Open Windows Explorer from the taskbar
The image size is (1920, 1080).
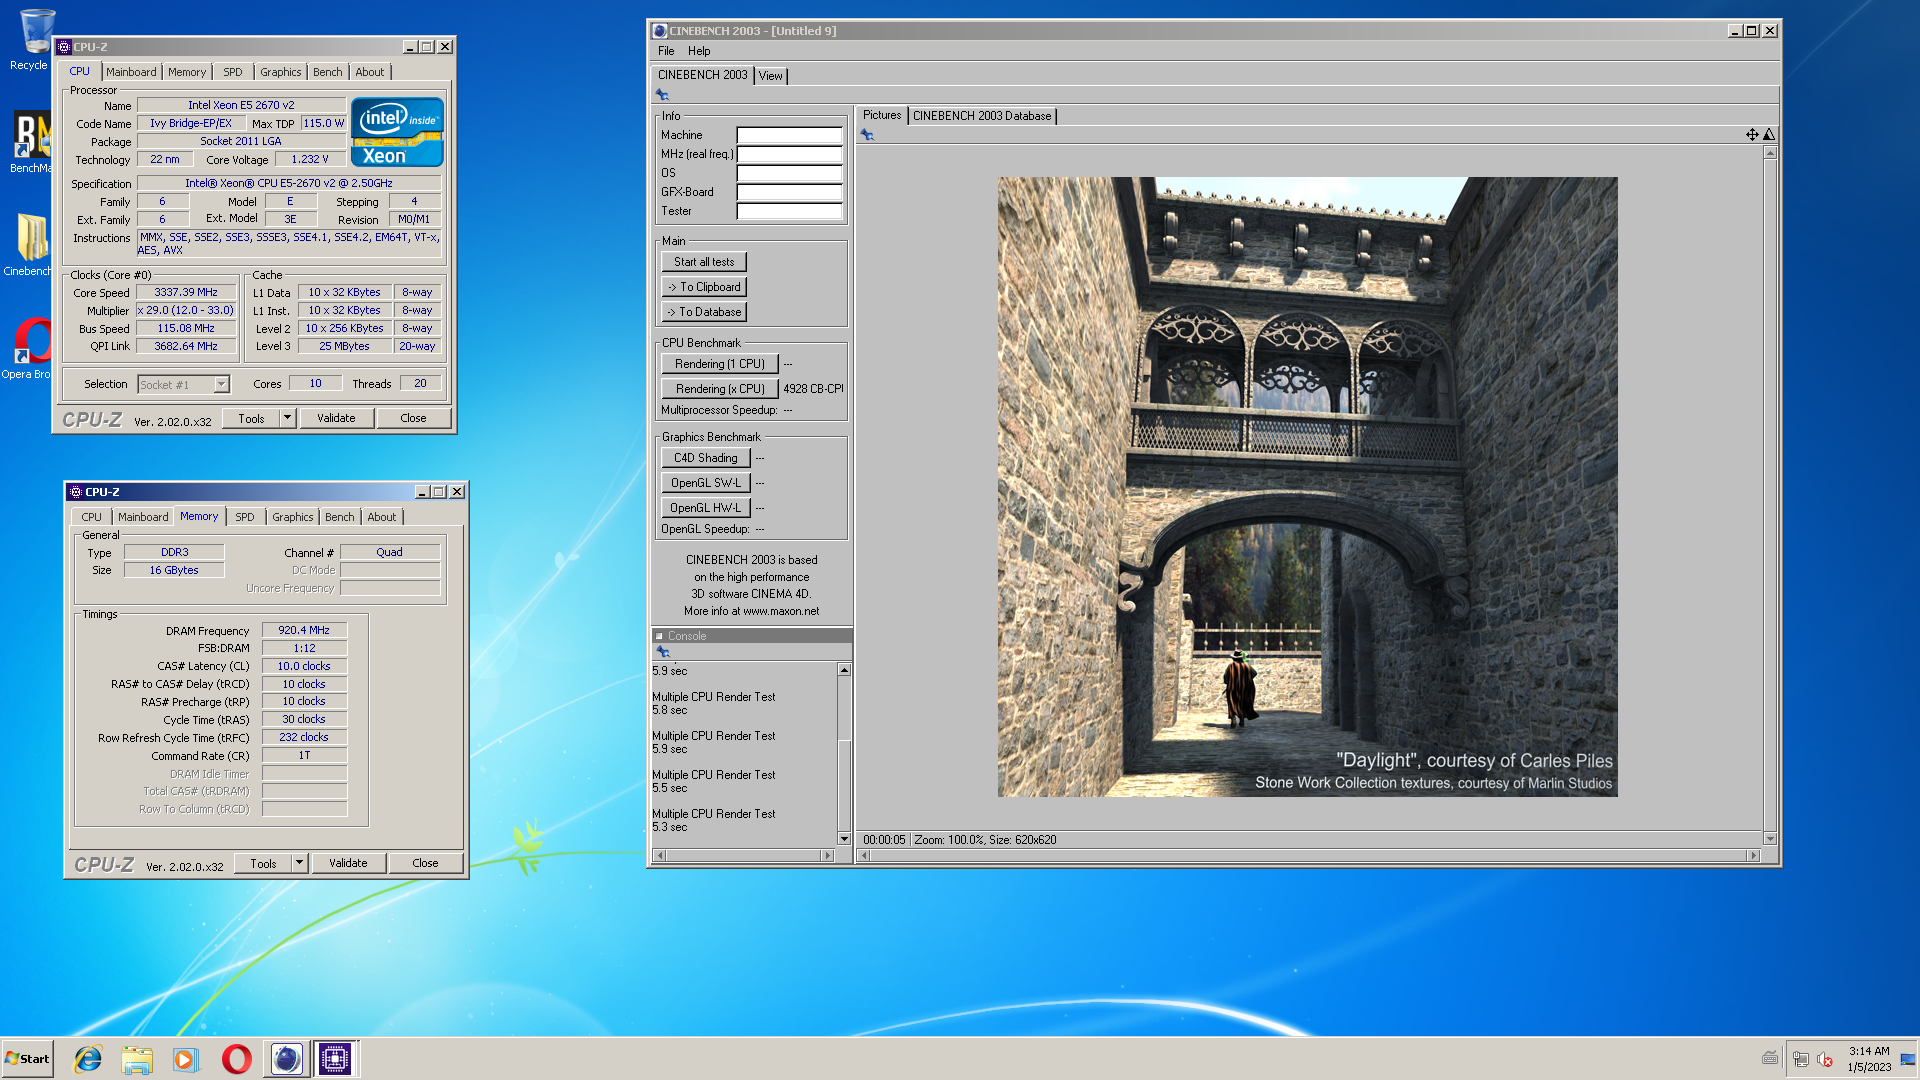click(137, 1059)
